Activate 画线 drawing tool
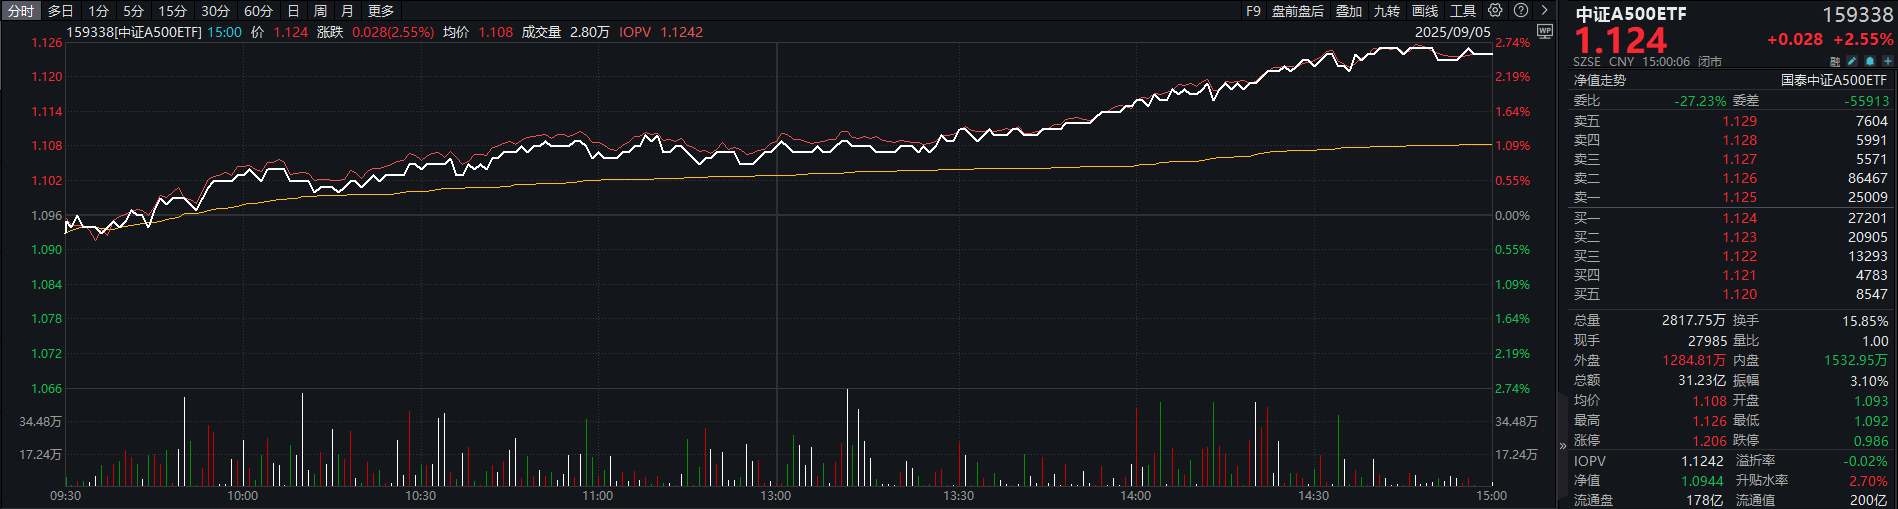 click(x=1425, y=11)
